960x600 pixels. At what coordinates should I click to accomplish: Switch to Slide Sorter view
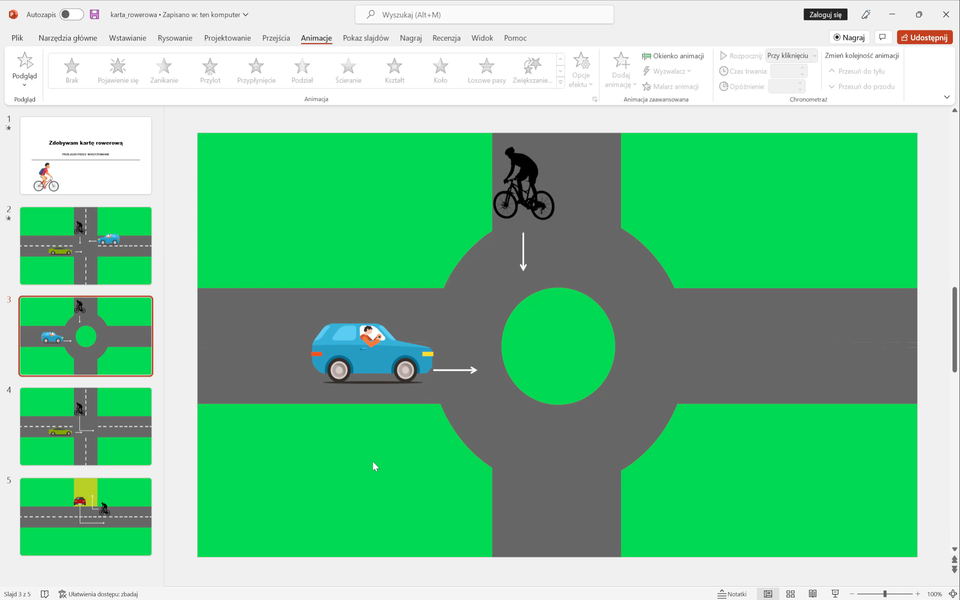pos(790,594)
